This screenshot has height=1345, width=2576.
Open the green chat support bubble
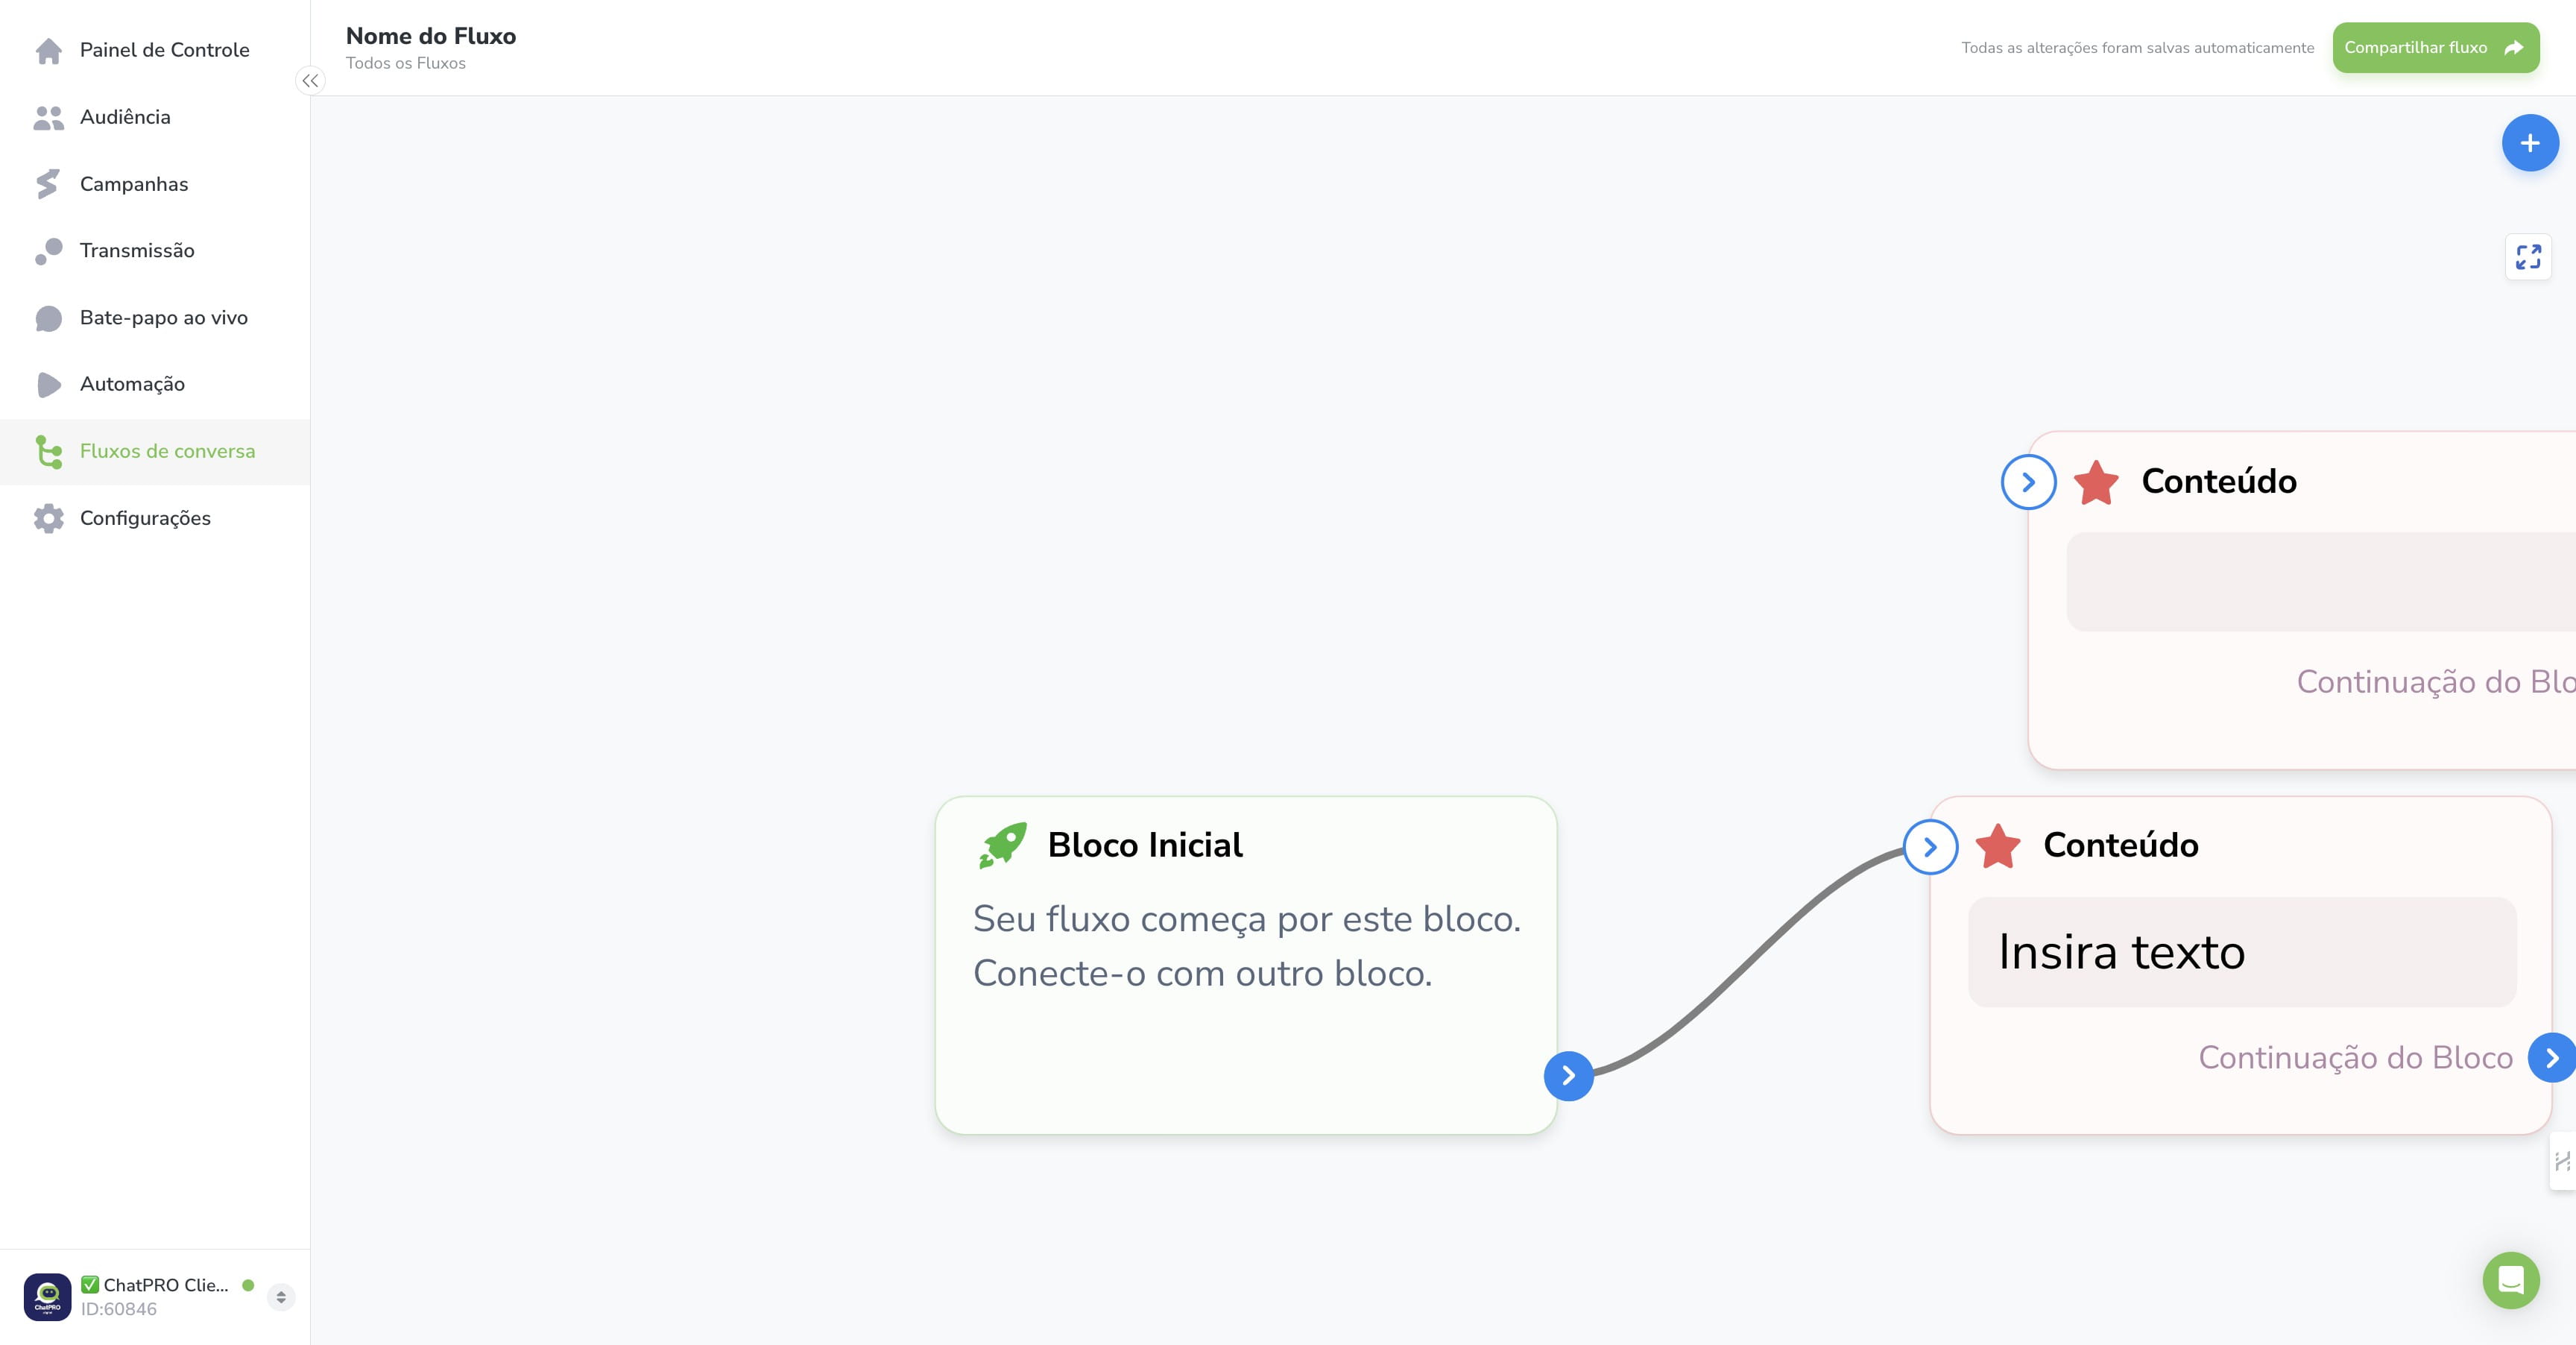pyautogui.click(x=2510, y=1280)
